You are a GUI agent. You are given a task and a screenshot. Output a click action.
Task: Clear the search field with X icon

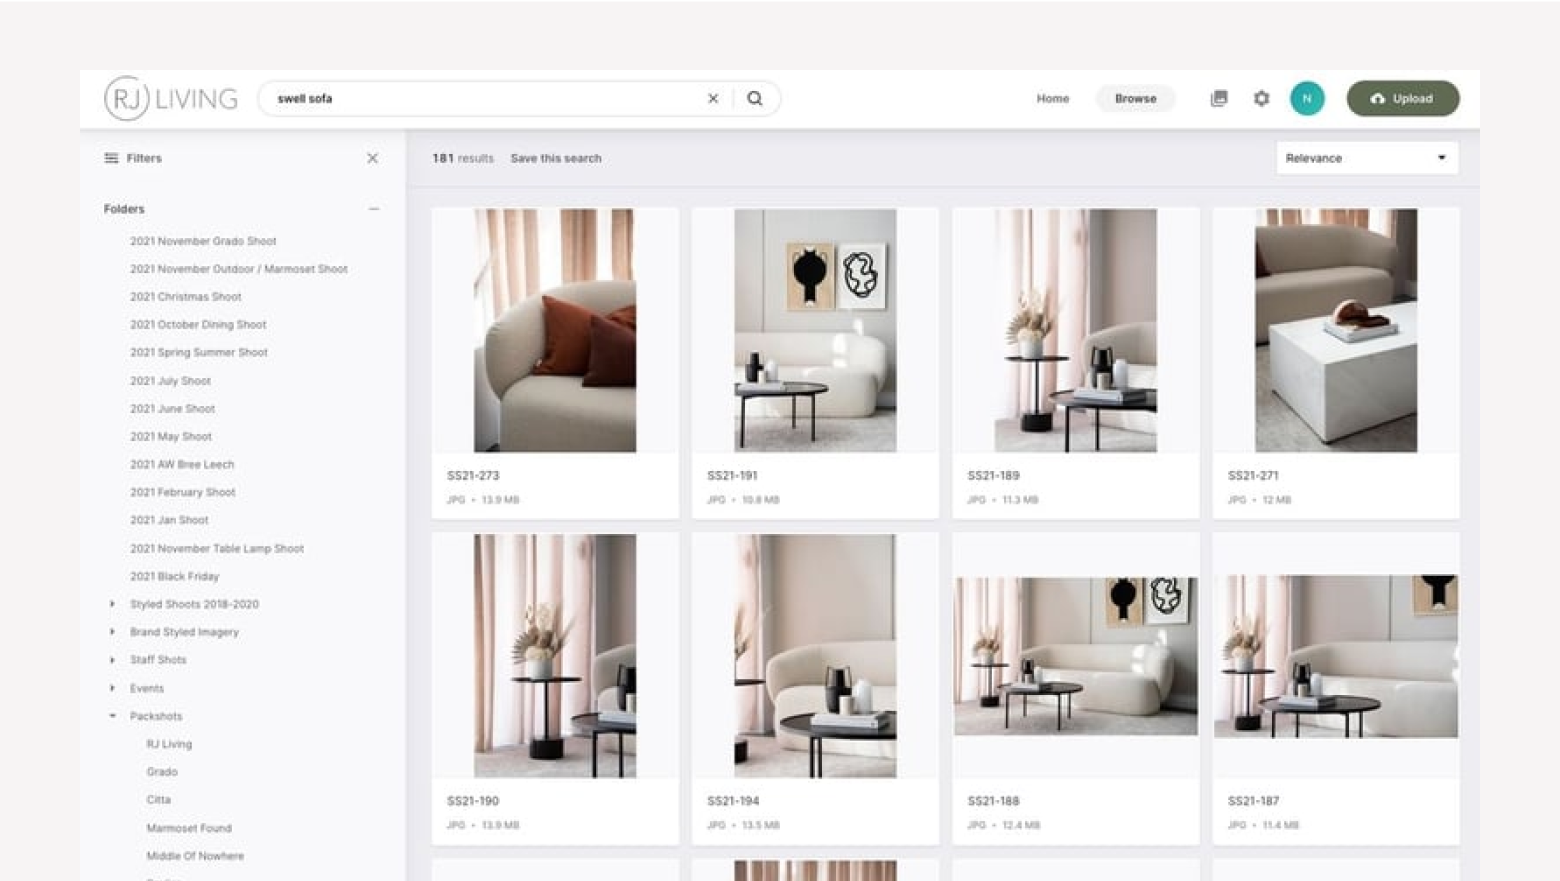point(713,98)
